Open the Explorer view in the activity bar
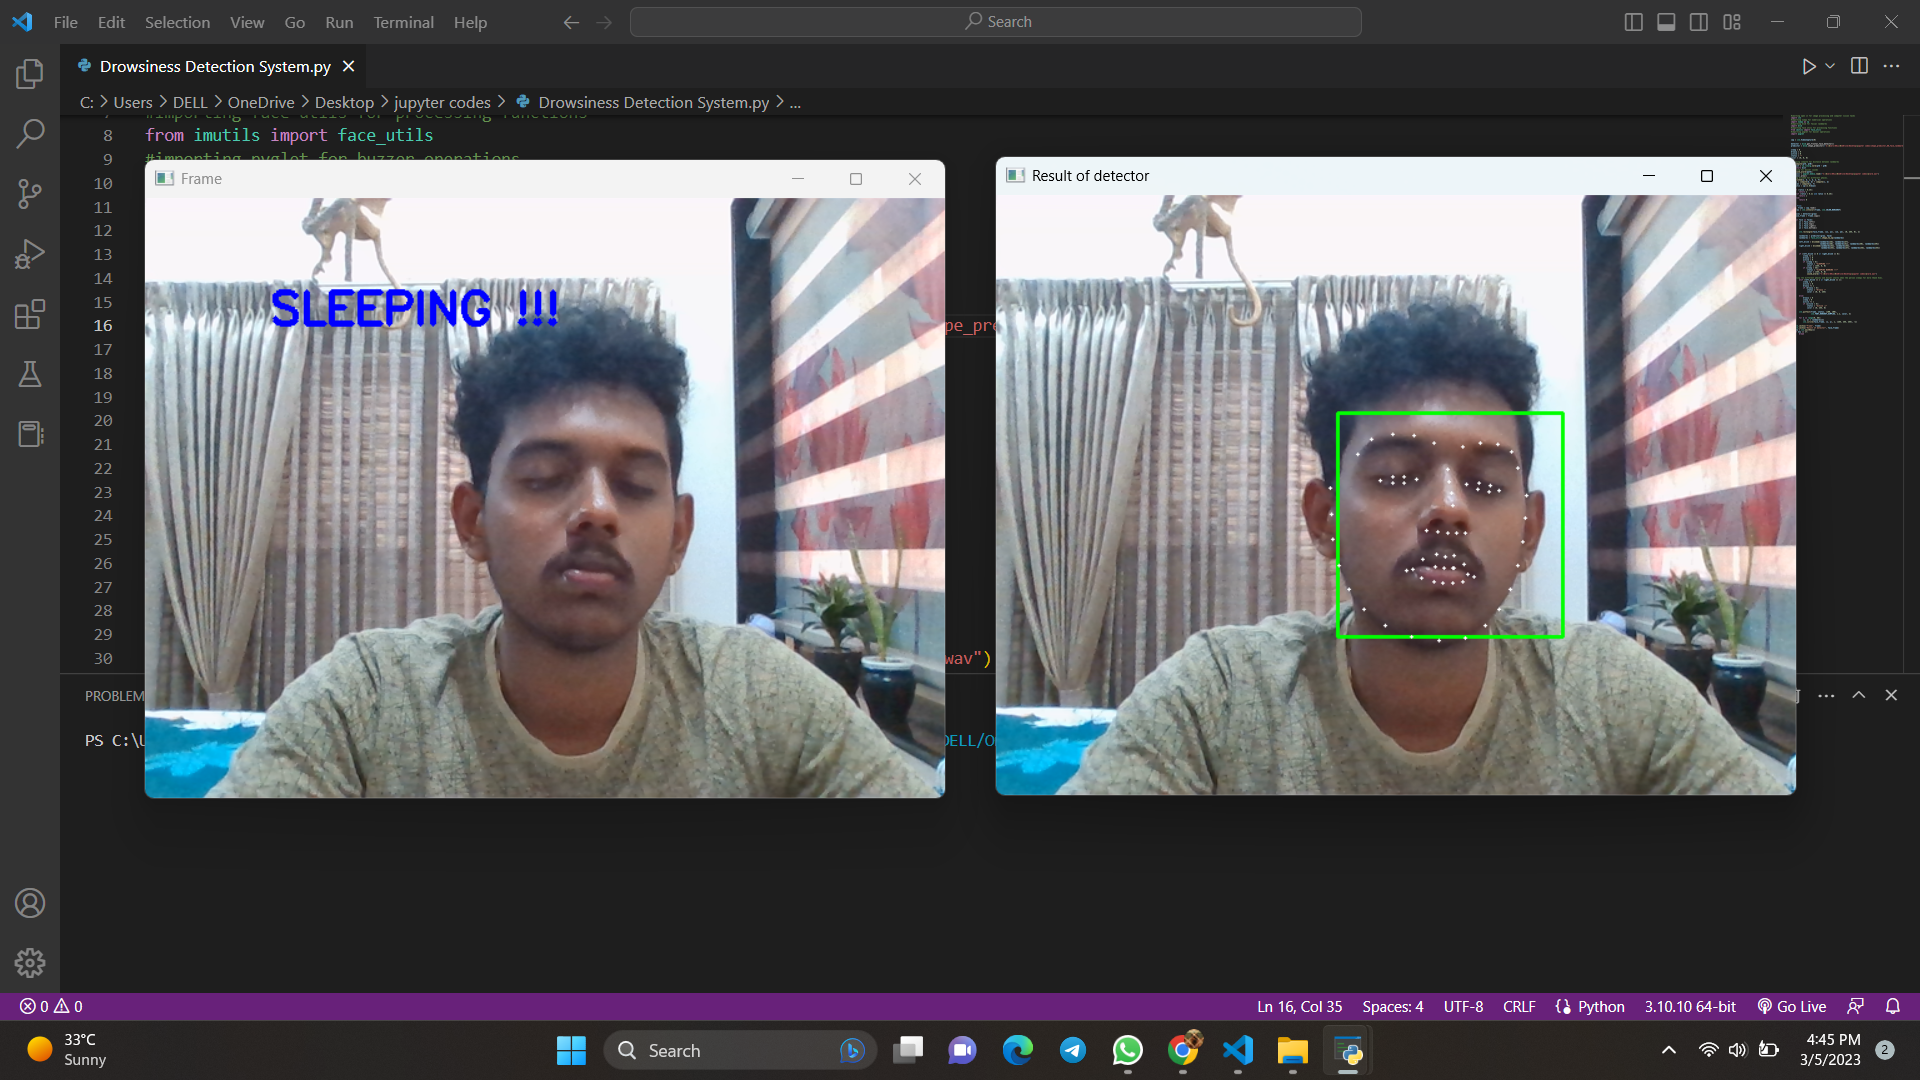 coord(29,72)
